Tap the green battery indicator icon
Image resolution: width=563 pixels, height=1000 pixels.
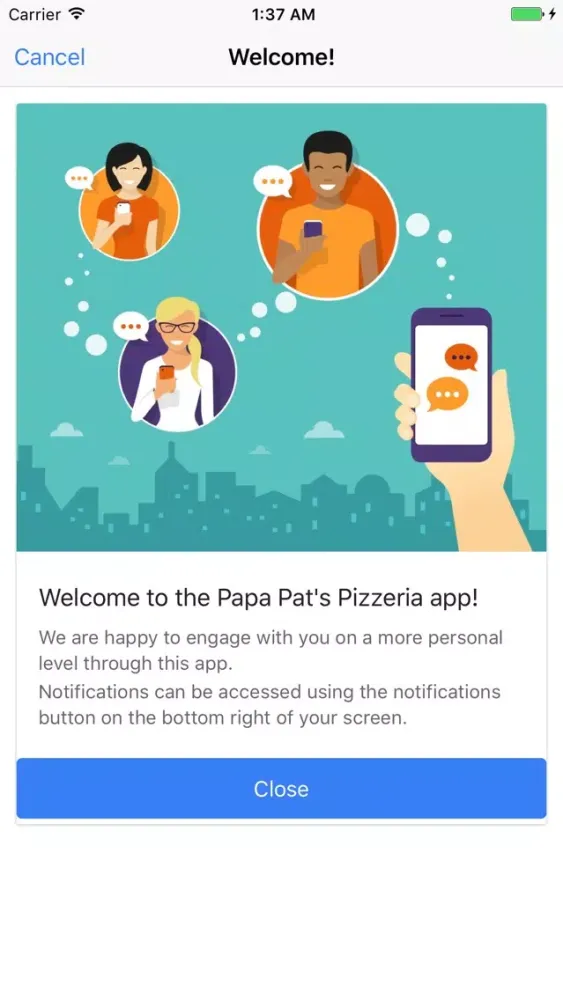[x=527, y=14]
